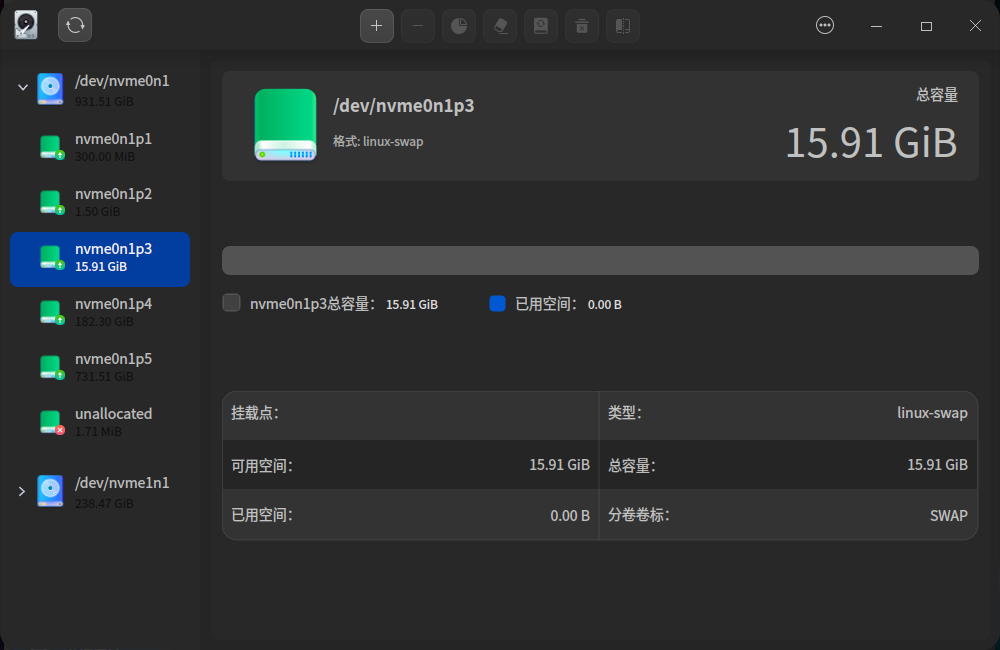1000x650 pixels.
Task: Click the 挂载点 table row
Action: (411, 415)
